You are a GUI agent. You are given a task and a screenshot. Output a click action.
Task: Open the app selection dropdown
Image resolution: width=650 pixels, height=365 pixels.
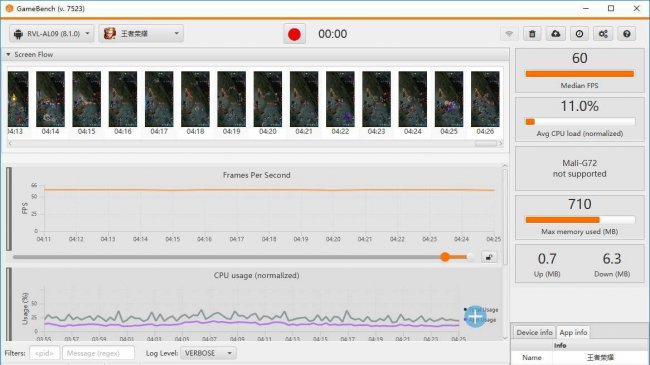coord(141,34)
